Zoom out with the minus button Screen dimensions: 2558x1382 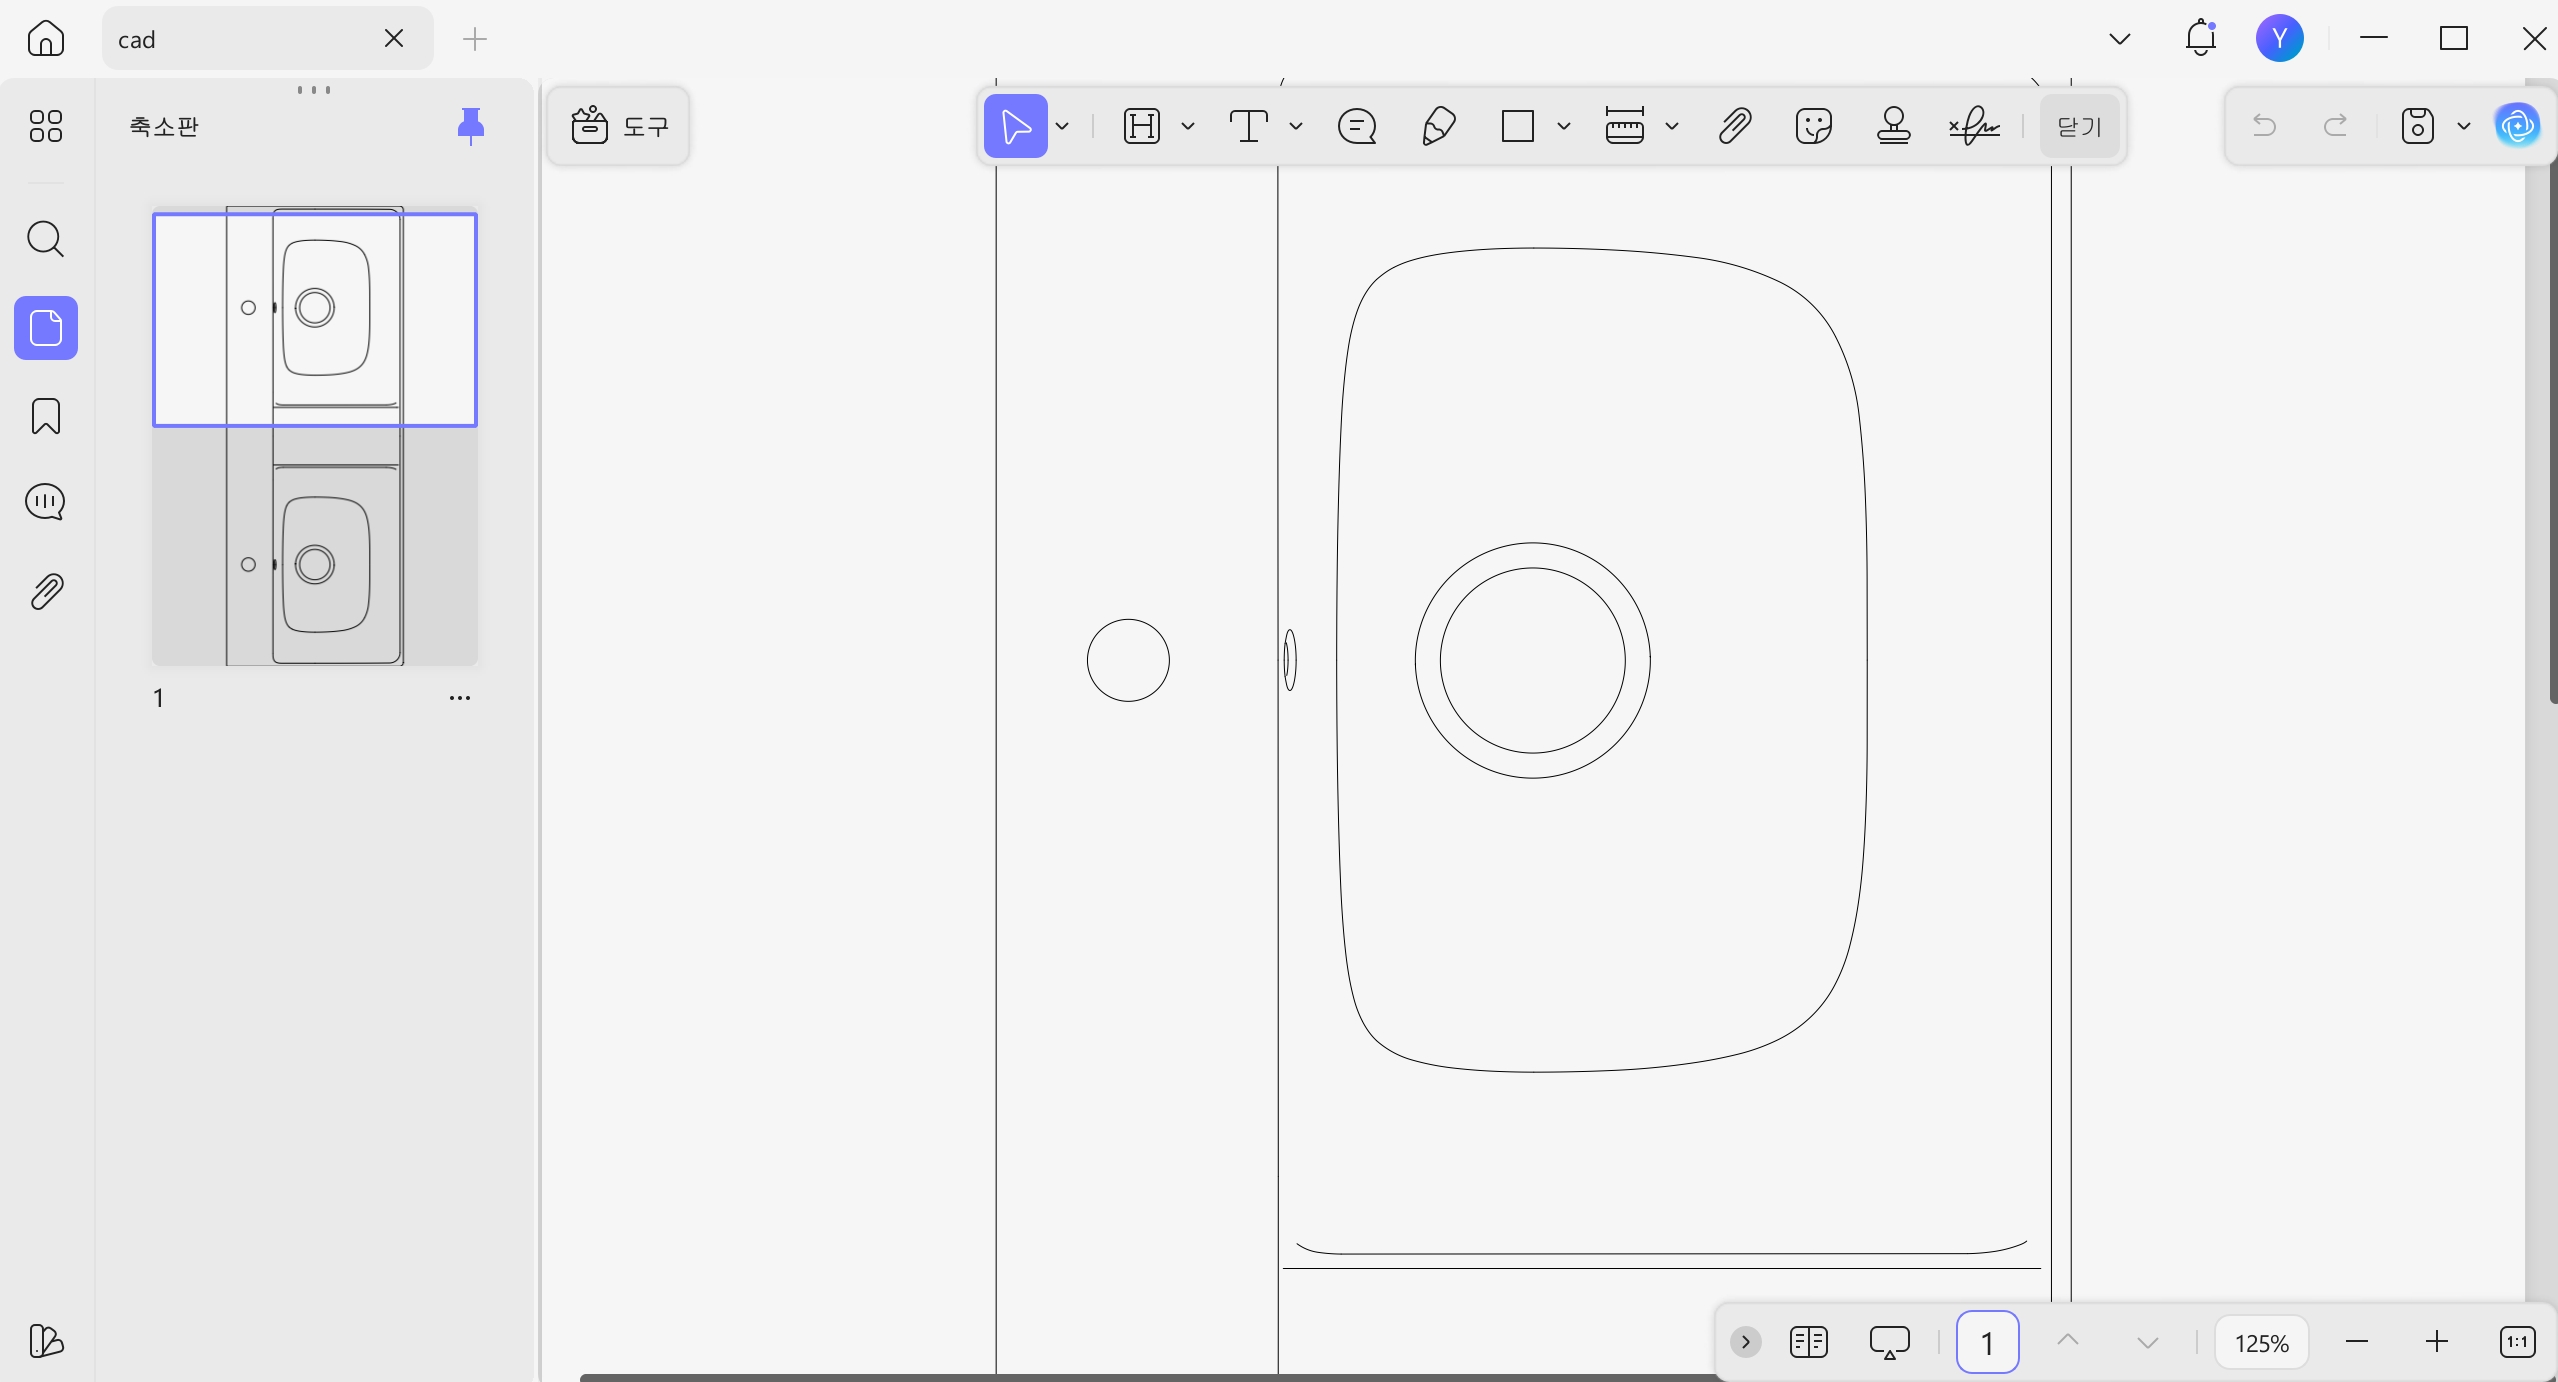[x=2357, y=1342]
